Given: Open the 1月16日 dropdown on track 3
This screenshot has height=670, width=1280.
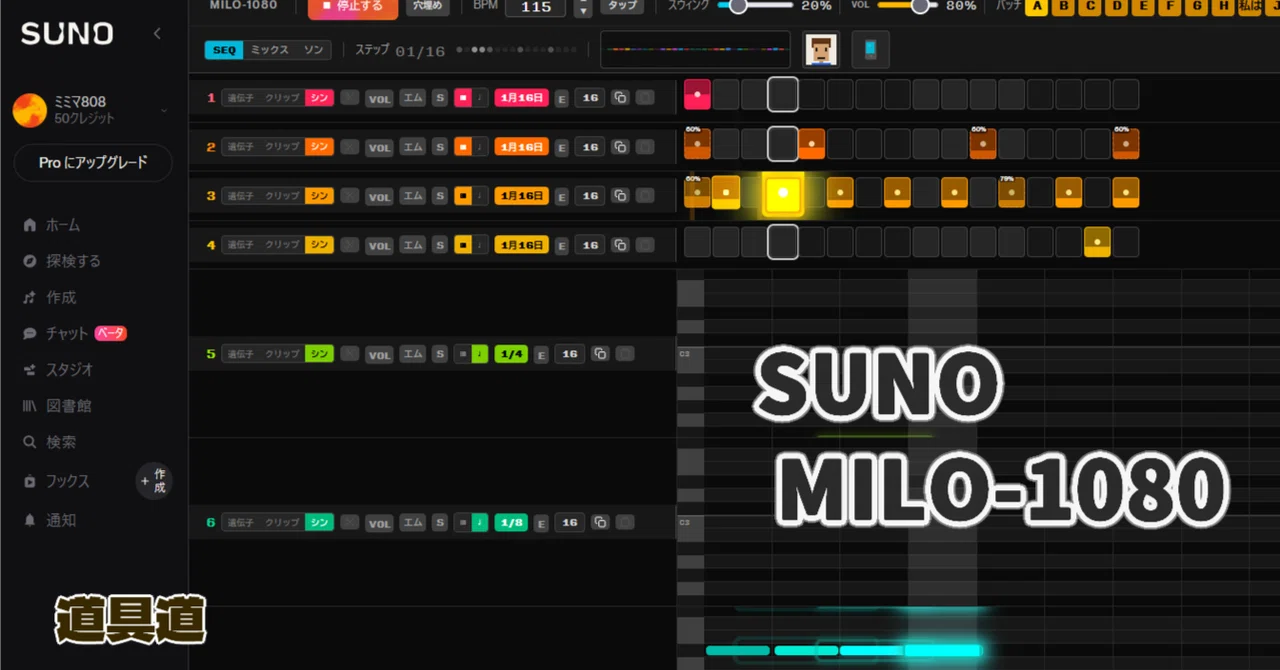Looking at the screenshot, I should (522, 196).
